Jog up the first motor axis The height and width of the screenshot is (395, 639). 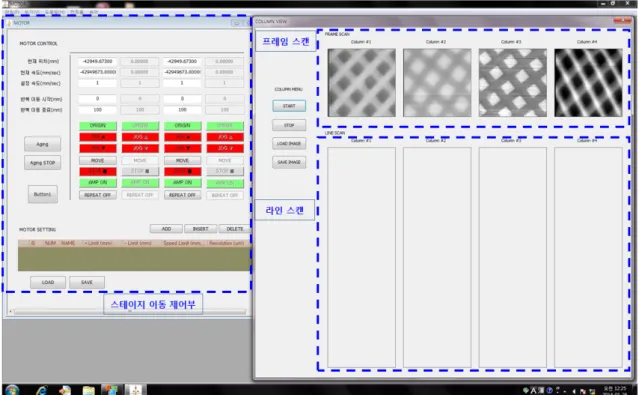click(97, 137)
